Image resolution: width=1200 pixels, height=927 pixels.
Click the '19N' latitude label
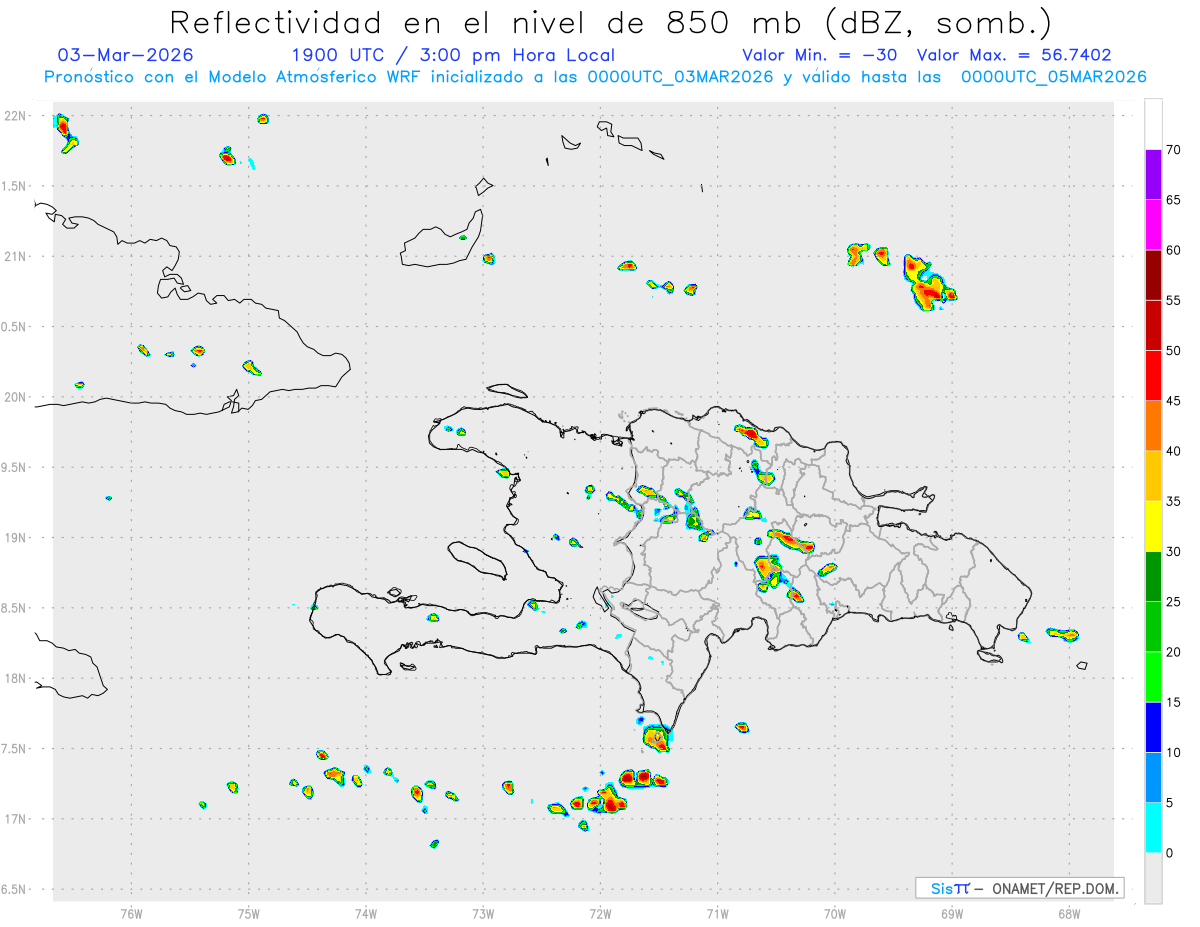tap(15, 538)
